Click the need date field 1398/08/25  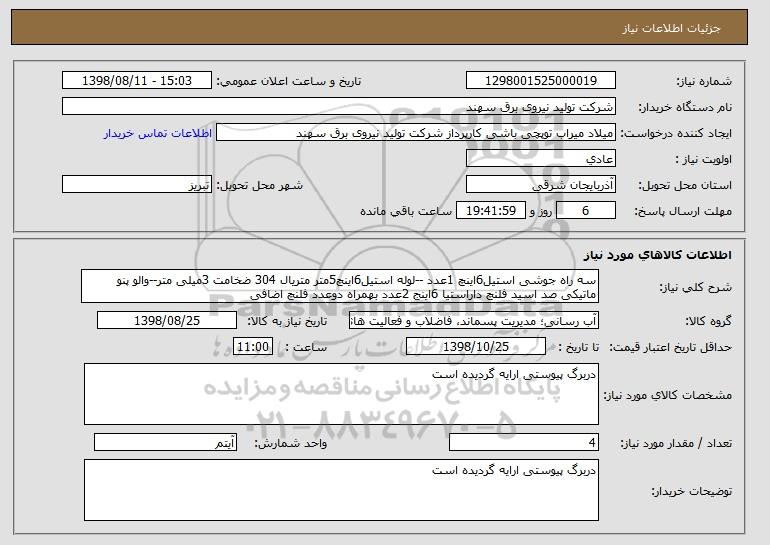(167, 321)
